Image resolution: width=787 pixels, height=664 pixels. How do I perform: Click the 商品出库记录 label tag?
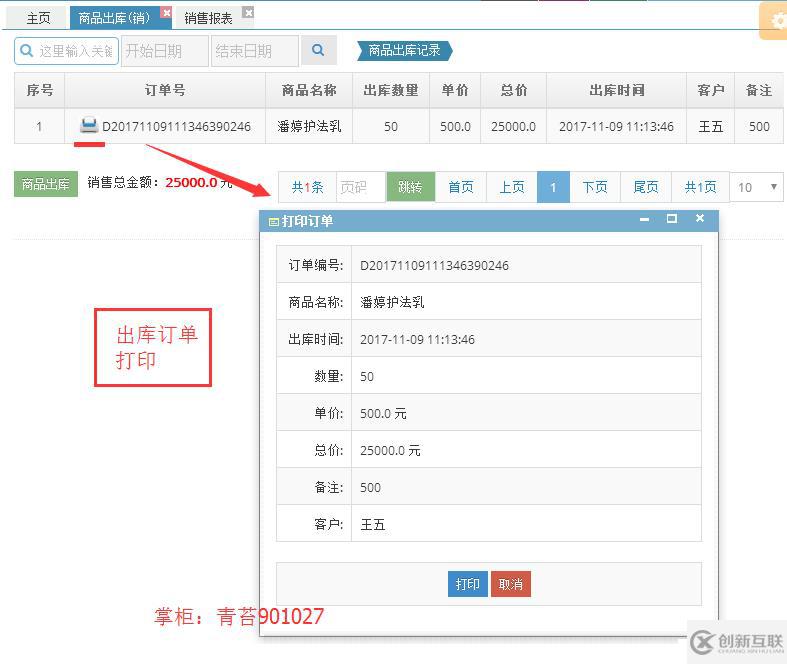click(x=405, y=50)
